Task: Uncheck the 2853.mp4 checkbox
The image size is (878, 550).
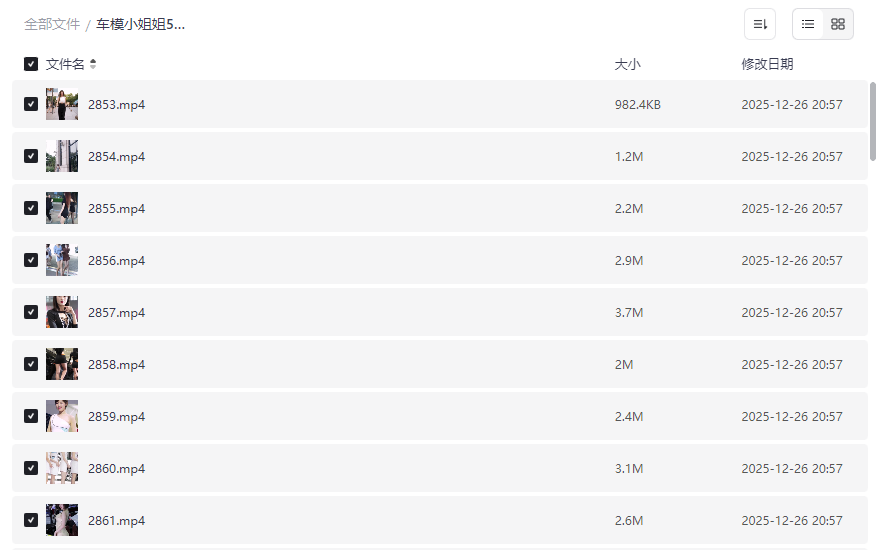Action: [x=31, y=104]
